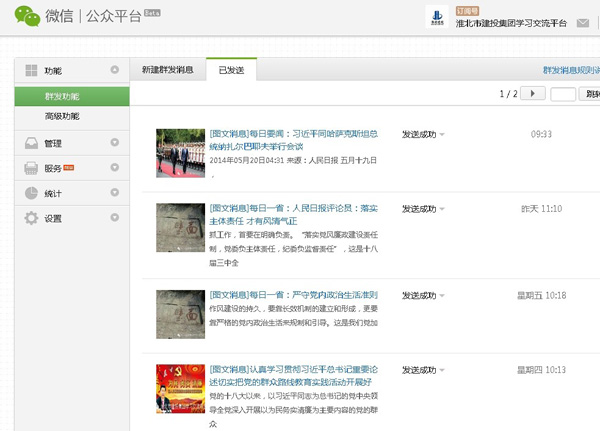Open 发送成功 dropdown for 星期四 10:13 message
This screenshot has width=600, height=431.
coord(441,370)
